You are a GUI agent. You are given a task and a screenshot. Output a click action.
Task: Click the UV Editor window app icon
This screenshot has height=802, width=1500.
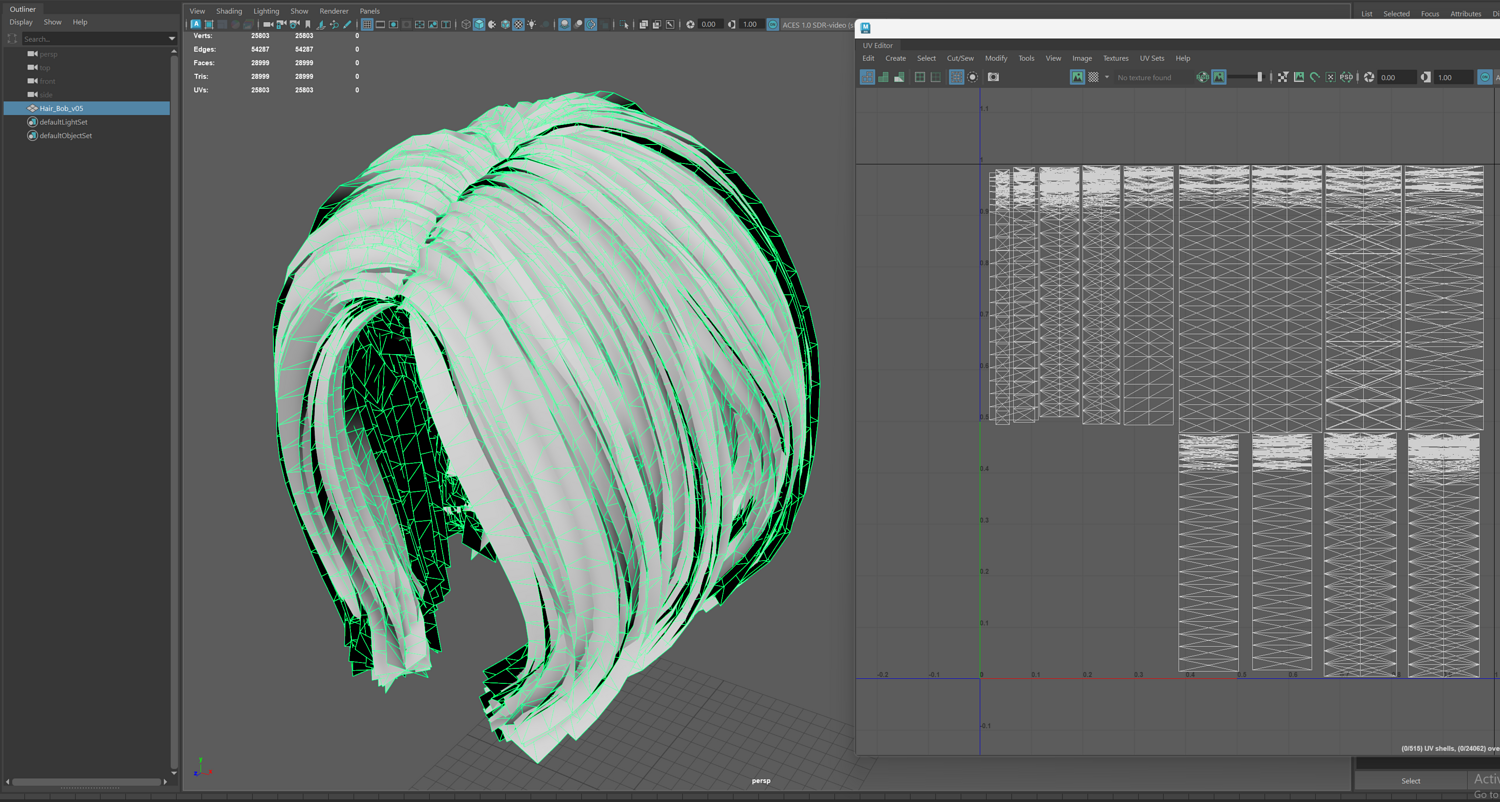(866, 28)
